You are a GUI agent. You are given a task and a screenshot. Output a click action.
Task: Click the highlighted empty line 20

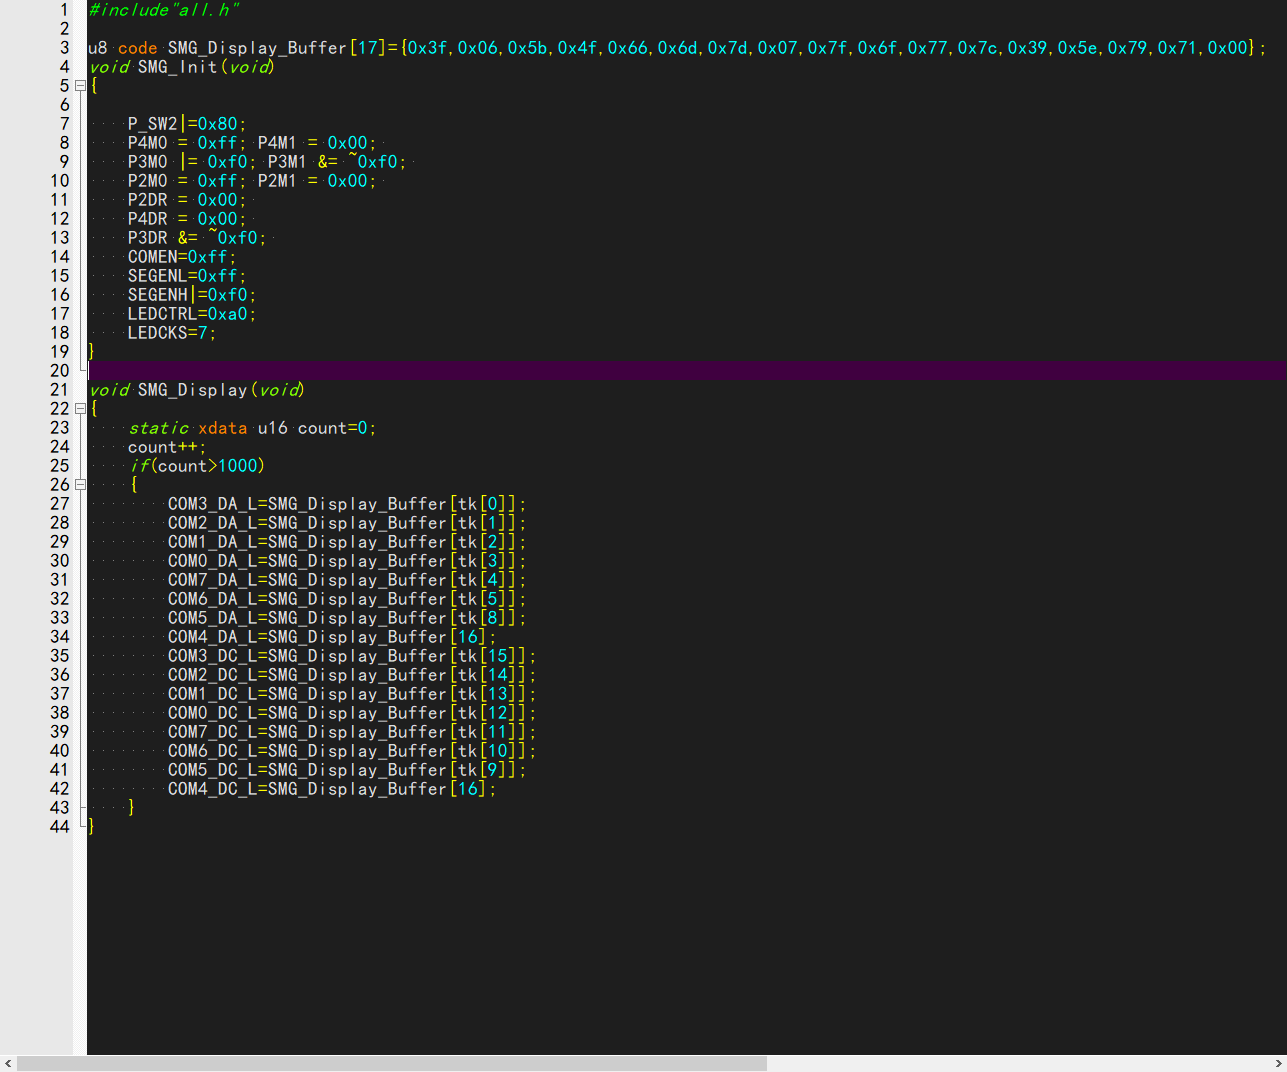point(686,371)
